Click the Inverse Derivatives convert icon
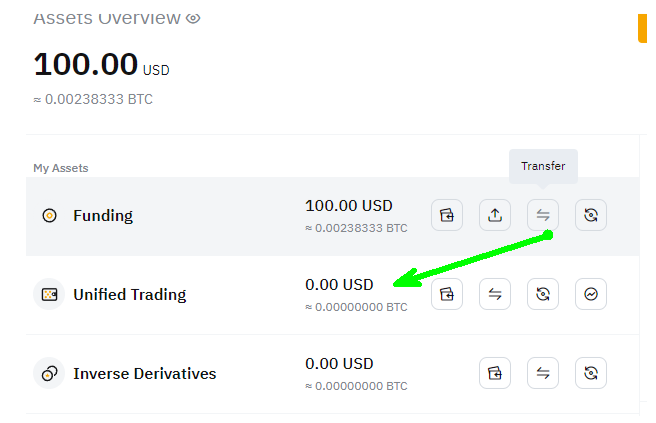 pos(591,373)
